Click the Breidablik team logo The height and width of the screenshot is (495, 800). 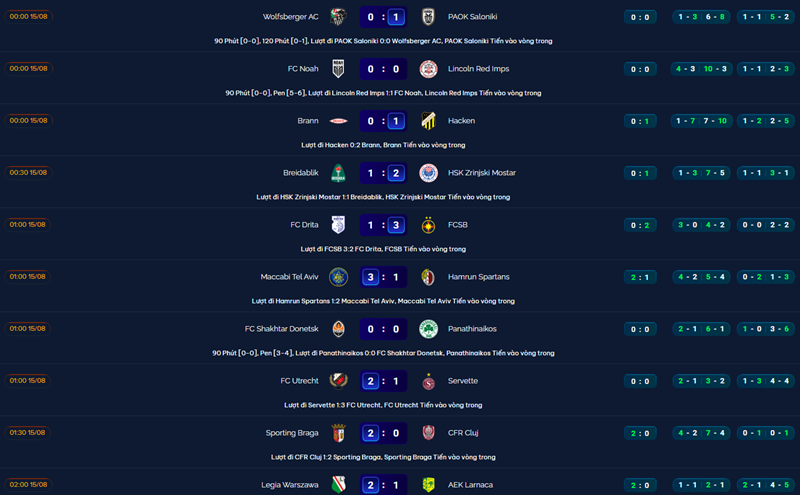click(338, 173)
